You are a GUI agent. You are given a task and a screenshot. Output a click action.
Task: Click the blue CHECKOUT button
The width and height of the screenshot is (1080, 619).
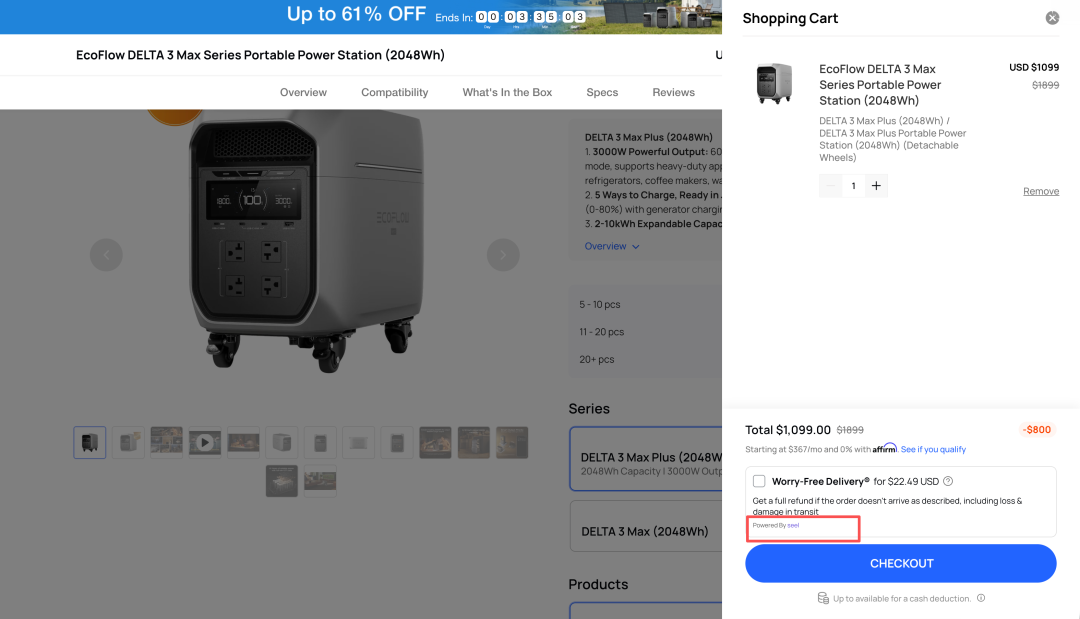901,563
